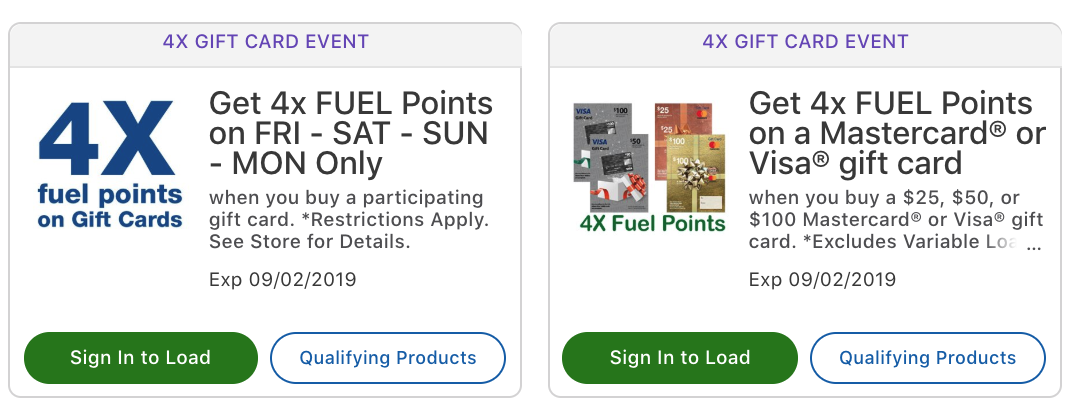The height and width of the screenshot is (418, 1074).
Task: Select the right 4X GIFT CARD EVENT header
Action: (805, 42)
